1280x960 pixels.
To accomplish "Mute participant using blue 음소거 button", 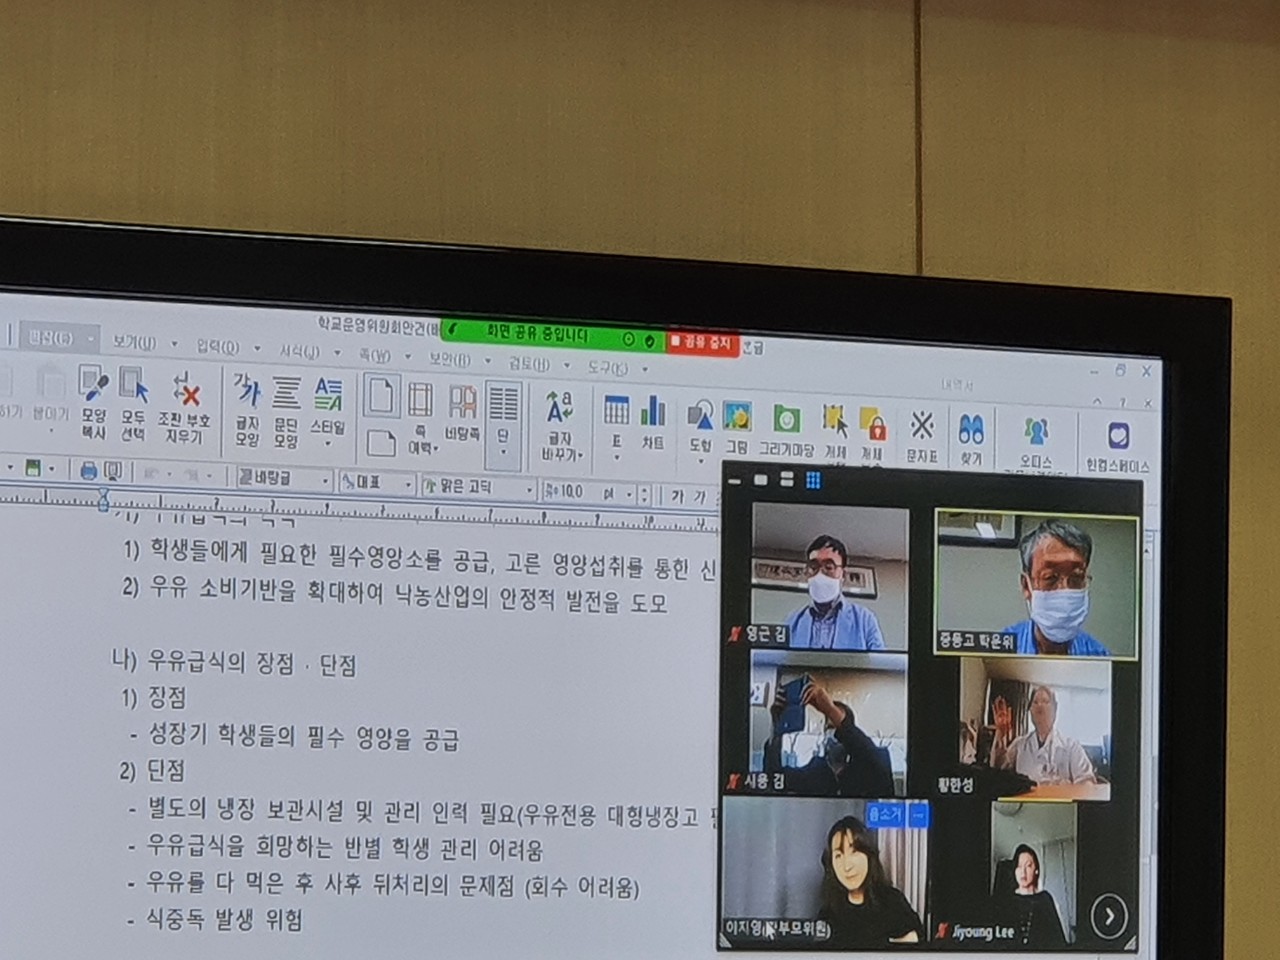I will (886, 814).
